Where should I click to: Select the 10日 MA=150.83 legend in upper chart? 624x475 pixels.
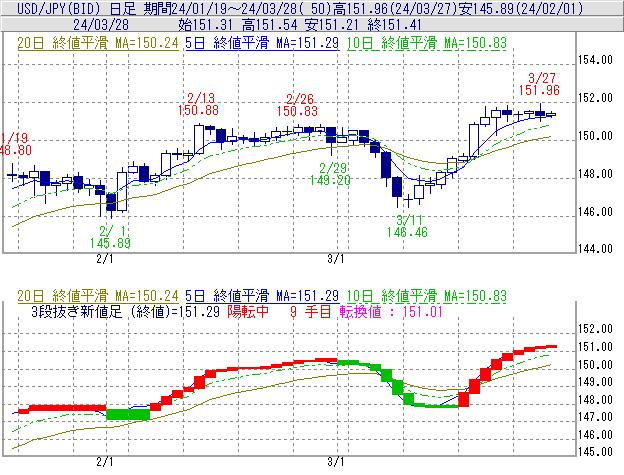[427, 43]
